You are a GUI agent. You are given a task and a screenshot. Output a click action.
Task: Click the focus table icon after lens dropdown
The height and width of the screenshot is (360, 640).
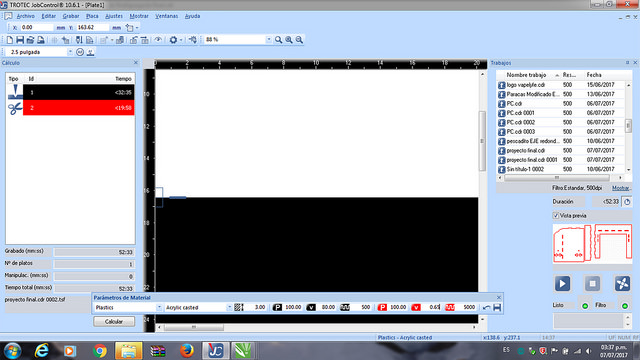pos(90,52)
